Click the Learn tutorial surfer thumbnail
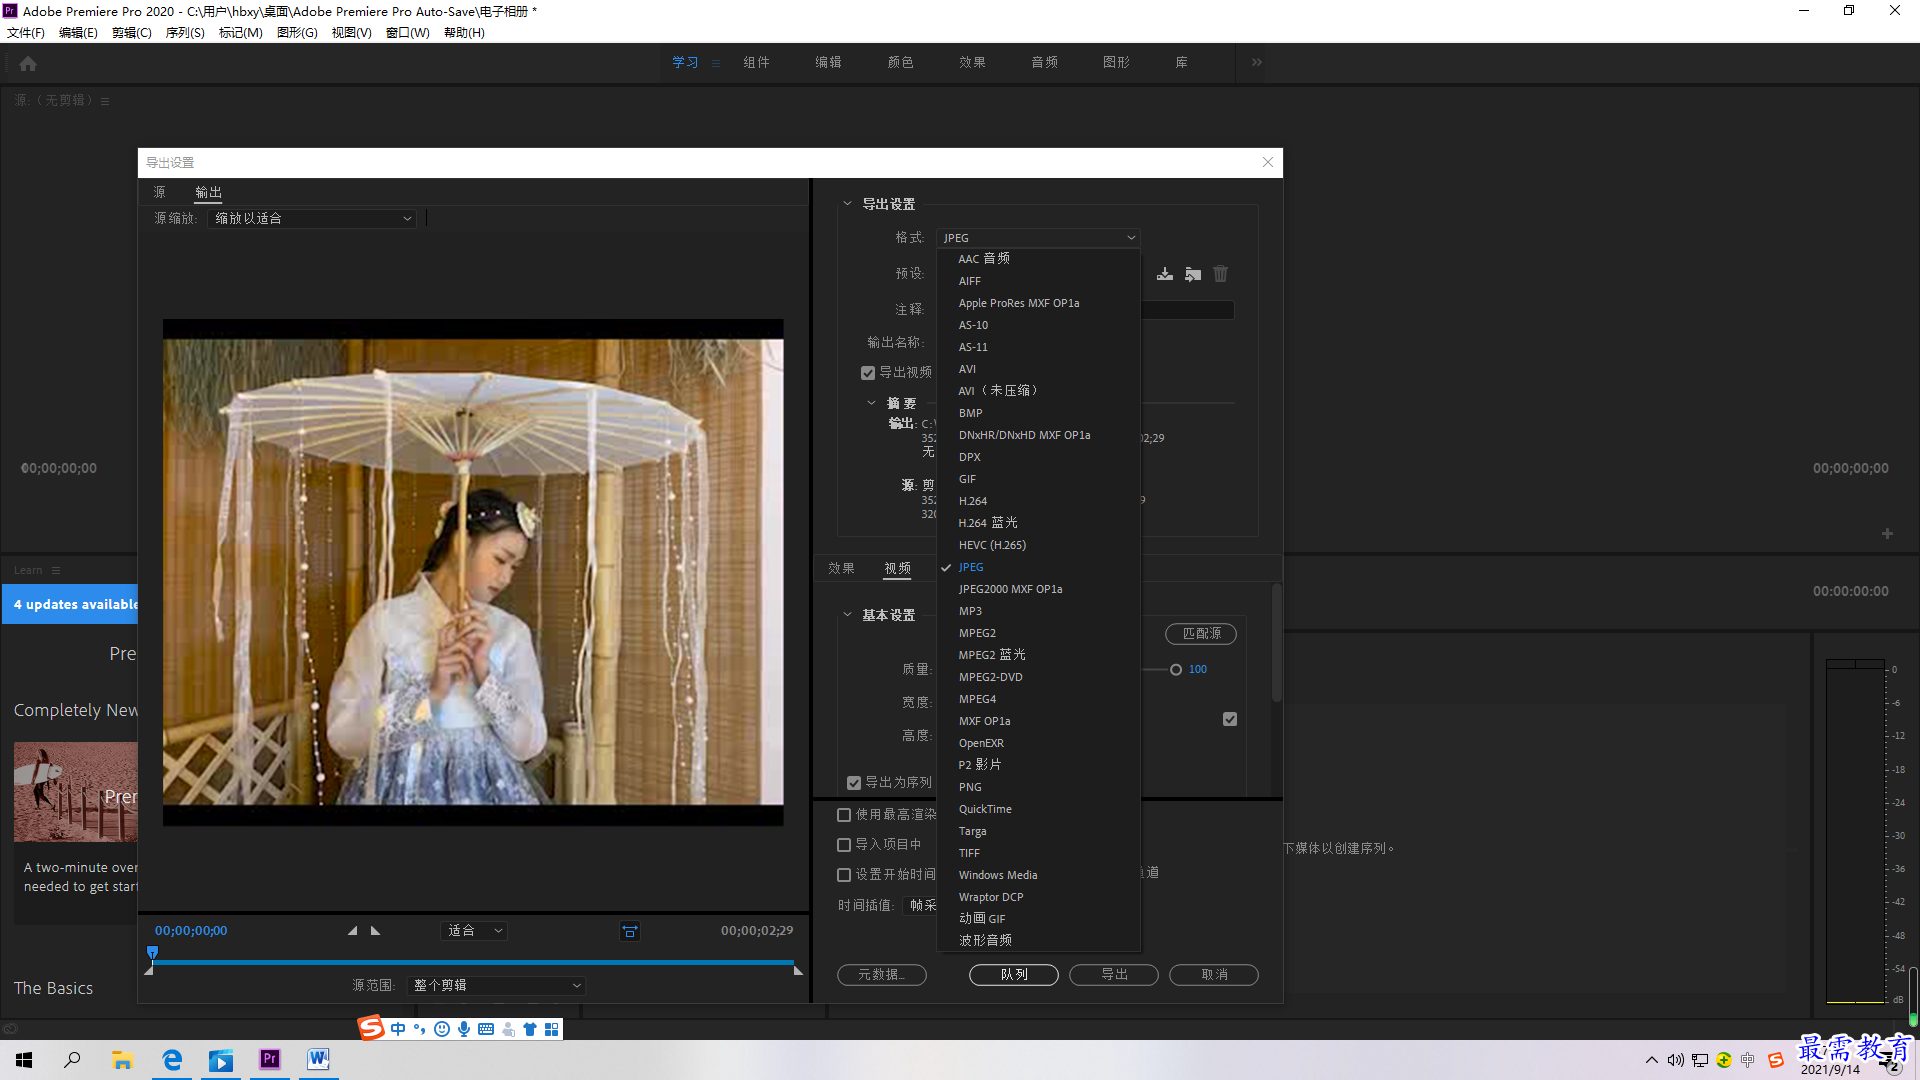The image size is (1920, 1080). (76, 792)
